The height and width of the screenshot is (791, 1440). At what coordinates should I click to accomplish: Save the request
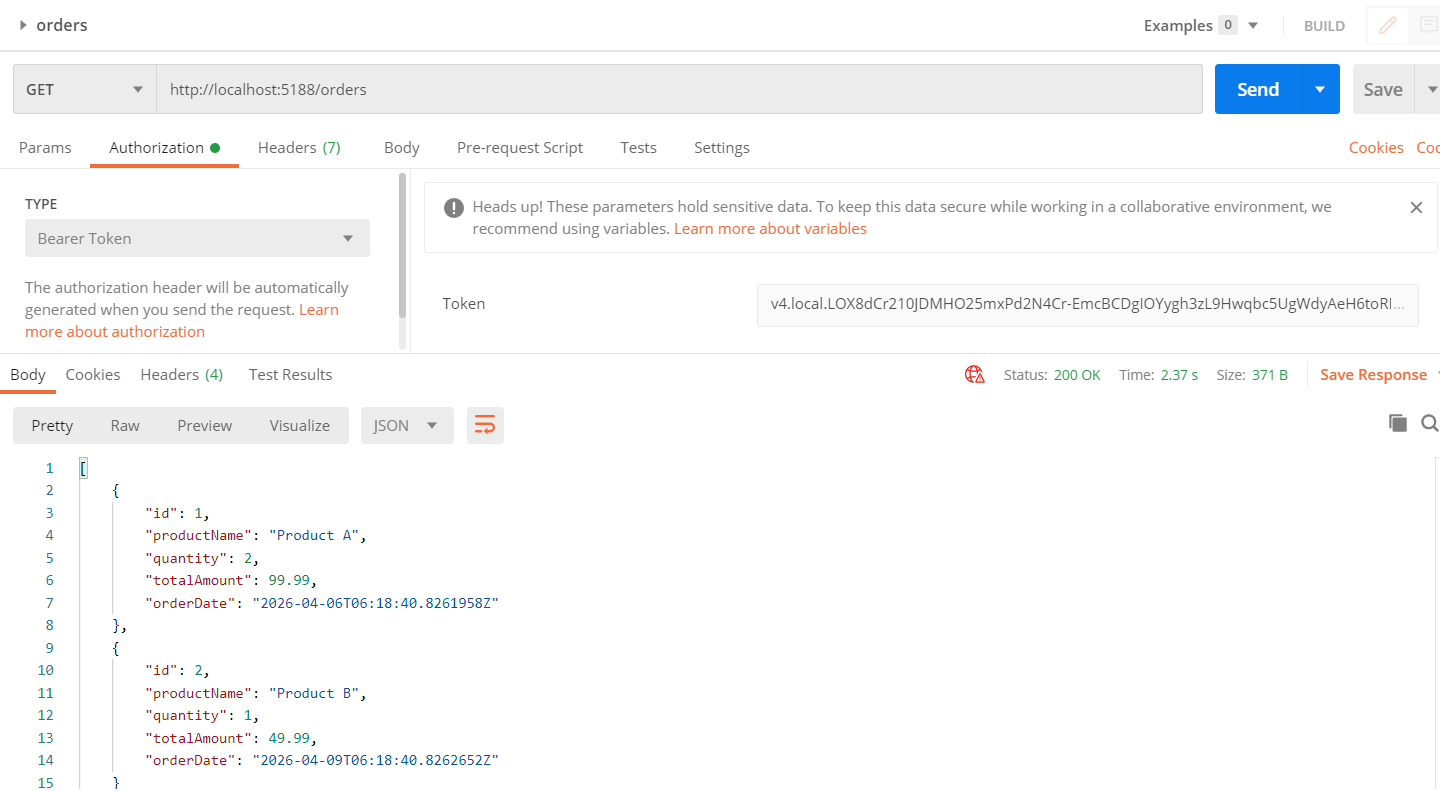[1382, 89]
